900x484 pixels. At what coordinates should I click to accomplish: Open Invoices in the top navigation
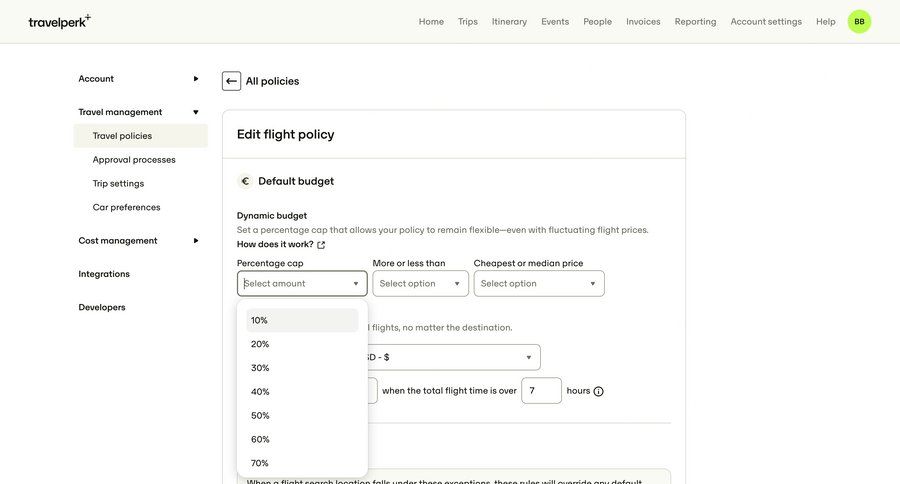[x=643, y=21]
